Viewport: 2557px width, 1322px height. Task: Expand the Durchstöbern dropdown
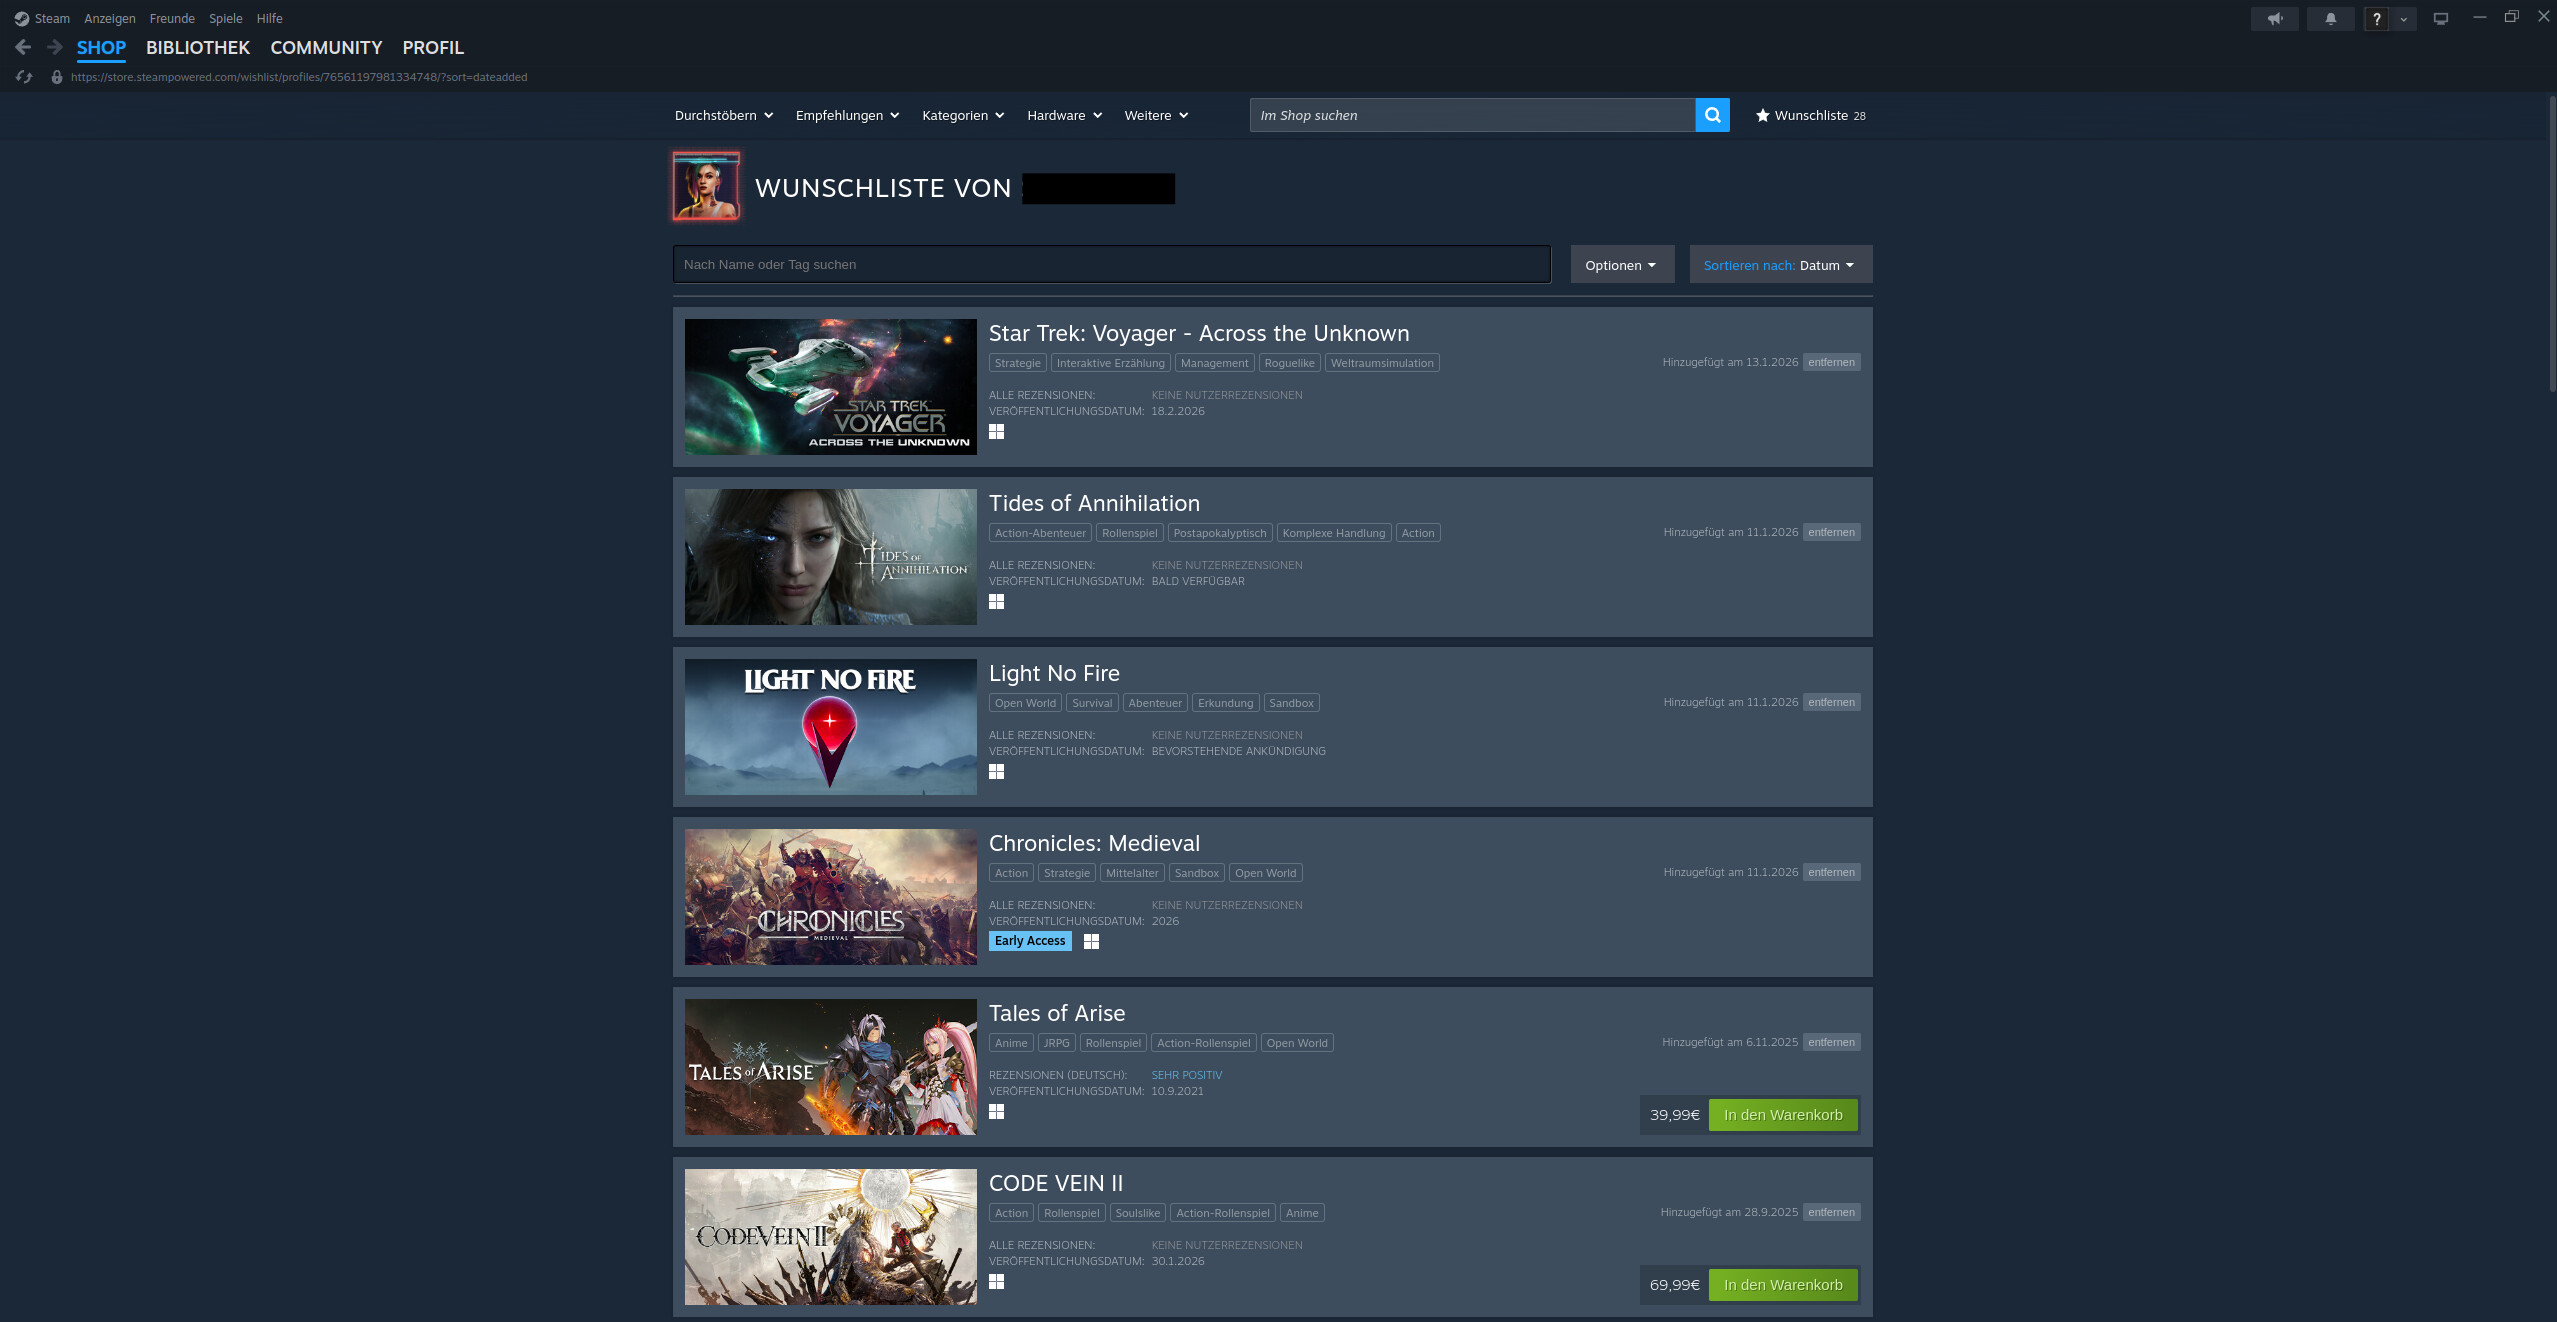click(724, 115)
